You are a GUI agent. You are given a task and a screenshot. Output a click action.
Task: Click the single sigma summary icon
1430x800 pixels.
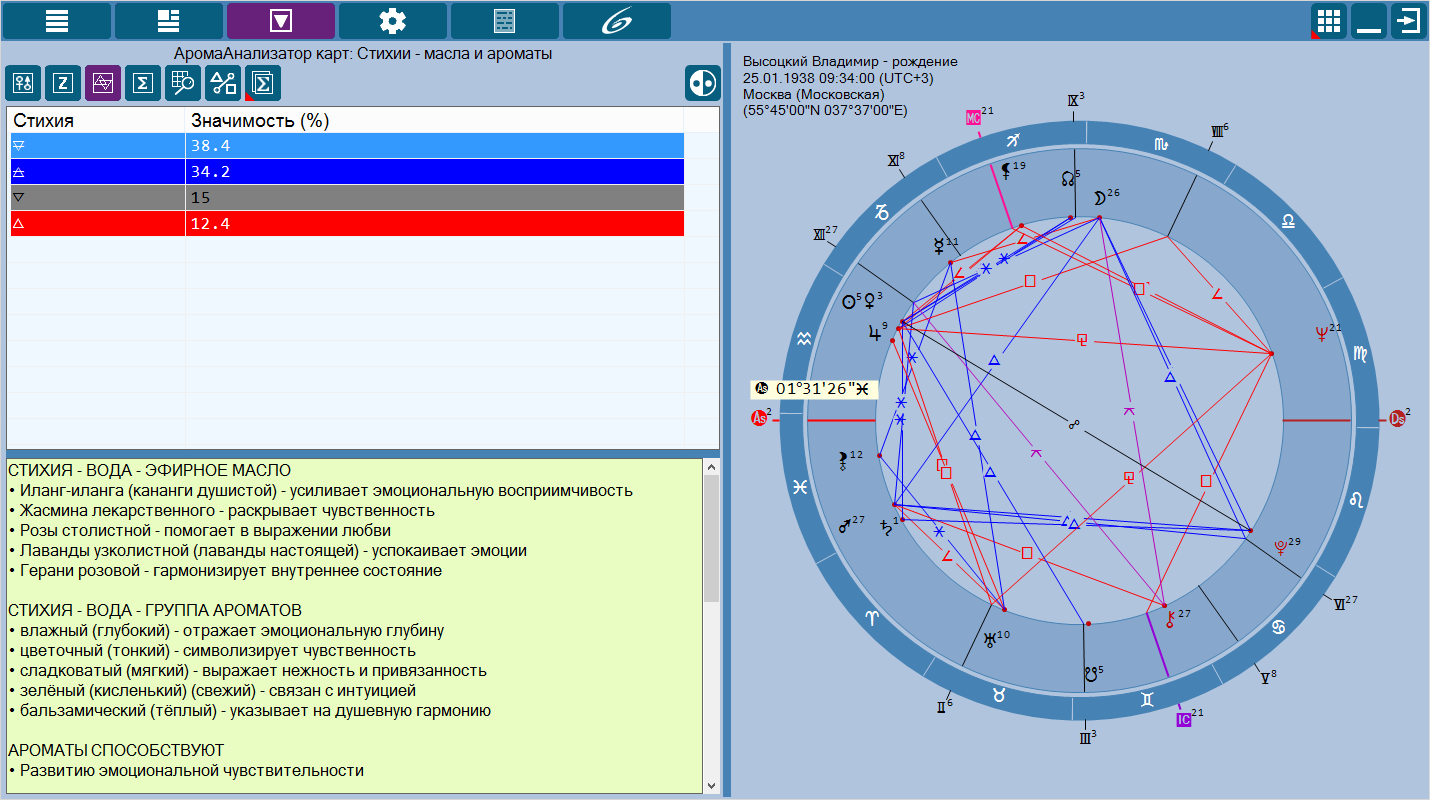tap(143, 84)
